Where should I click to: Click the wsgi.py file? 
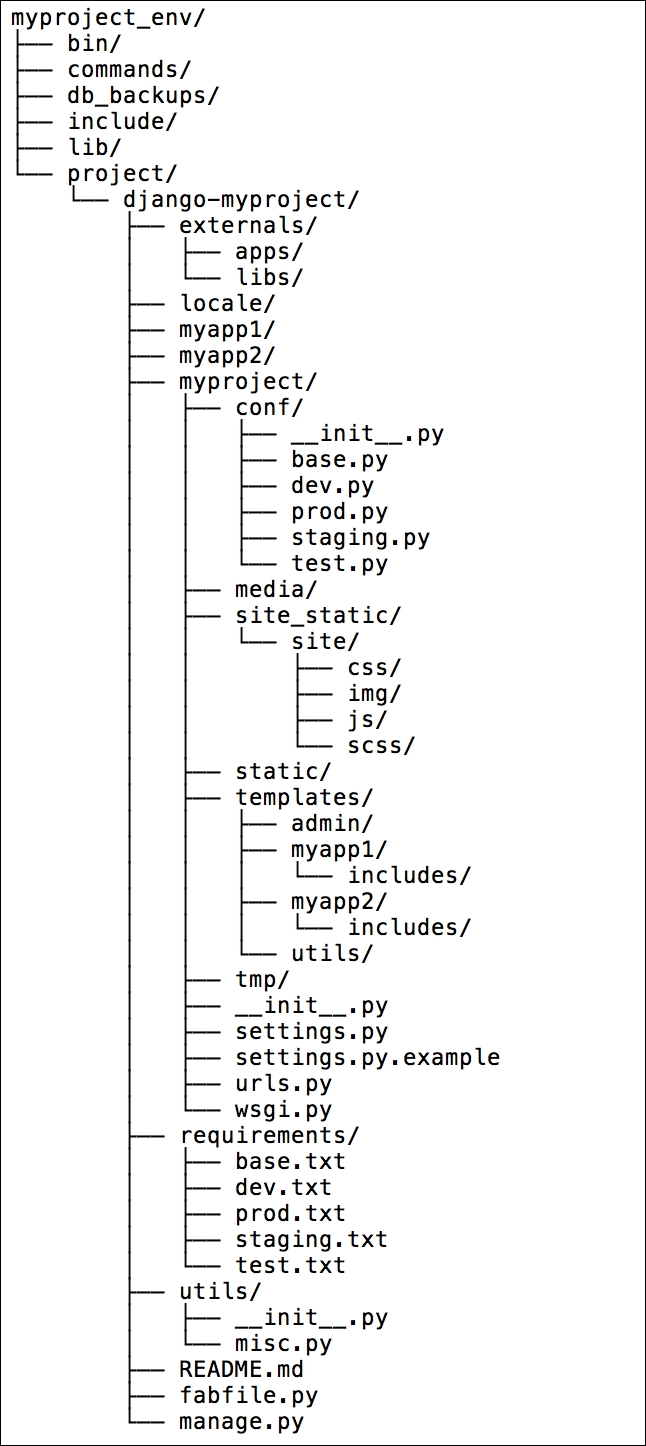[283, 1109]
